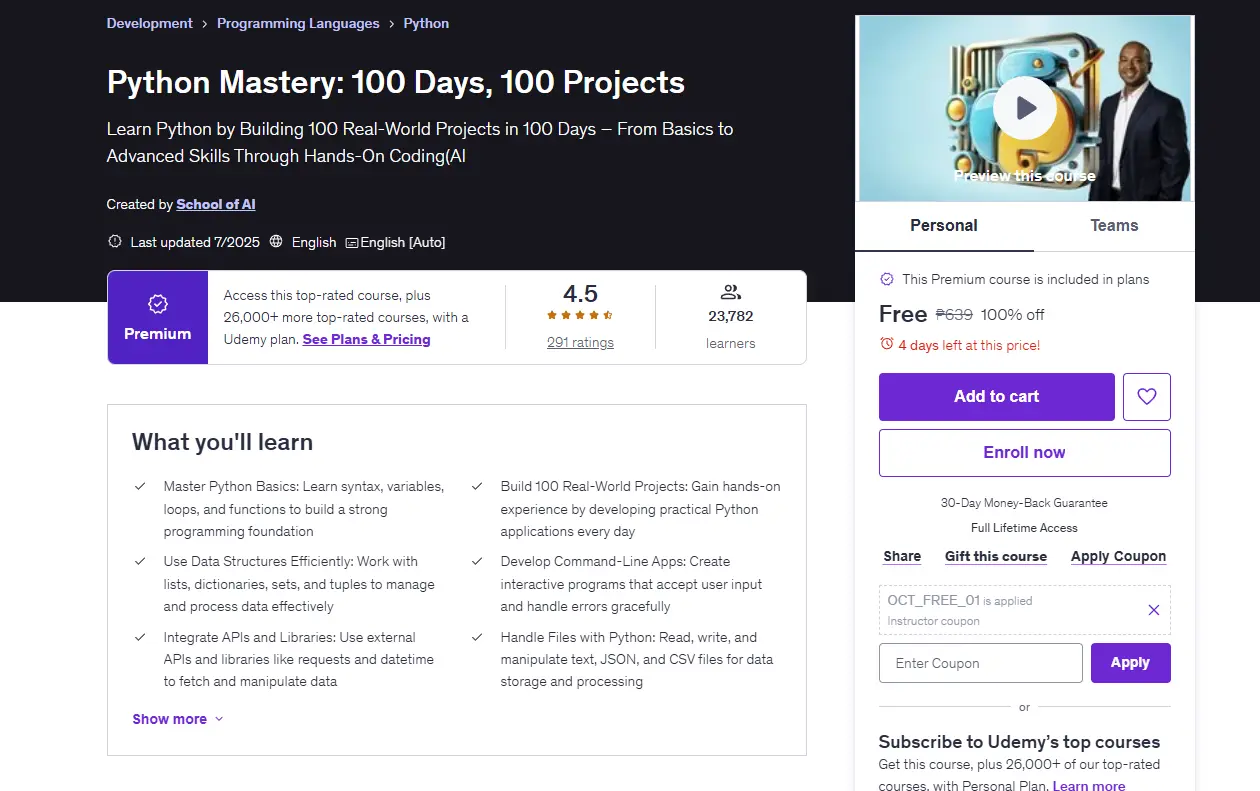
Task: Click the wishlist heart icon button
Action: (1146, 397)
